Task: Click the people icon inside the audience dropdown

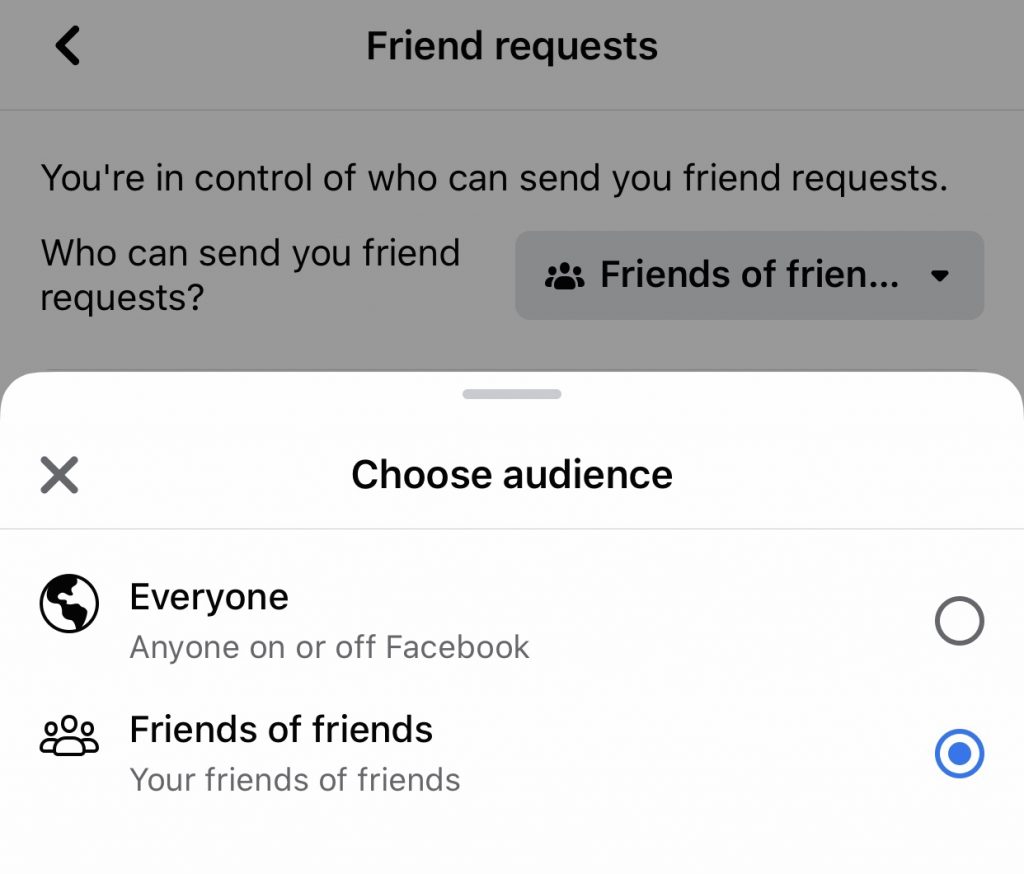Action: coord(564,276)
